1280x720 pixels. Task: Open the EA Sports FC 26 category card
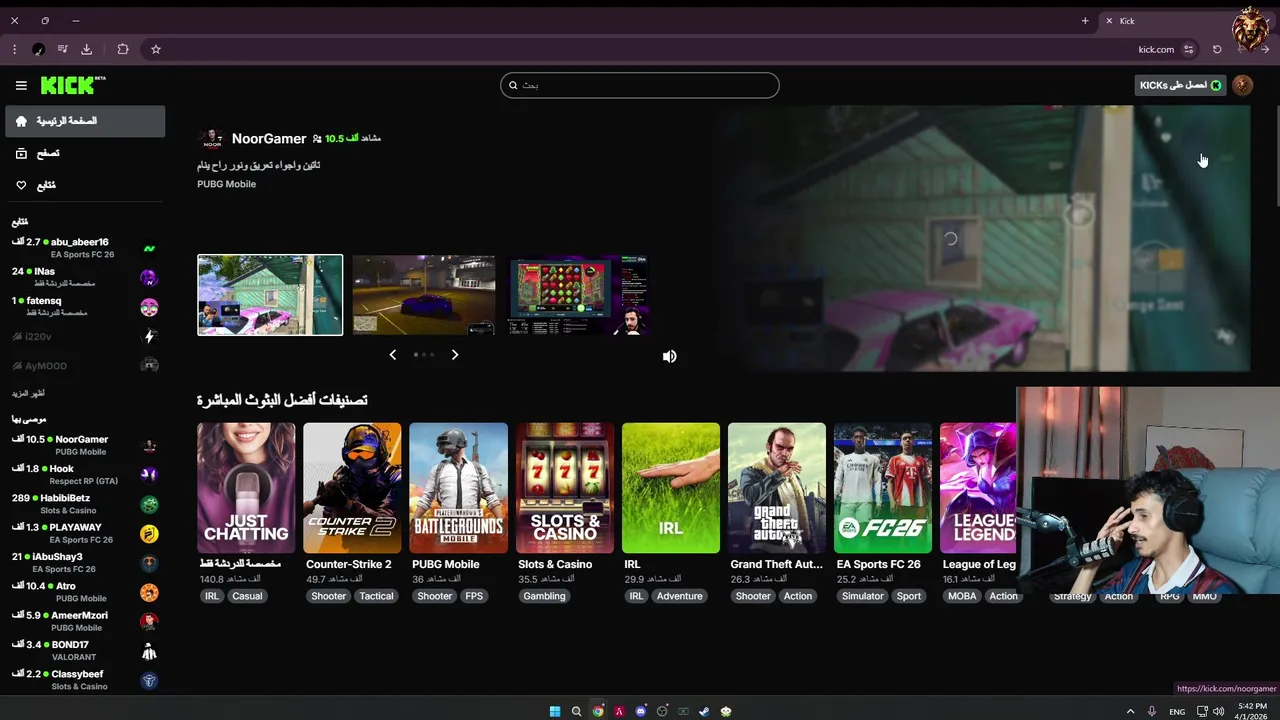(x=883, y=488)
